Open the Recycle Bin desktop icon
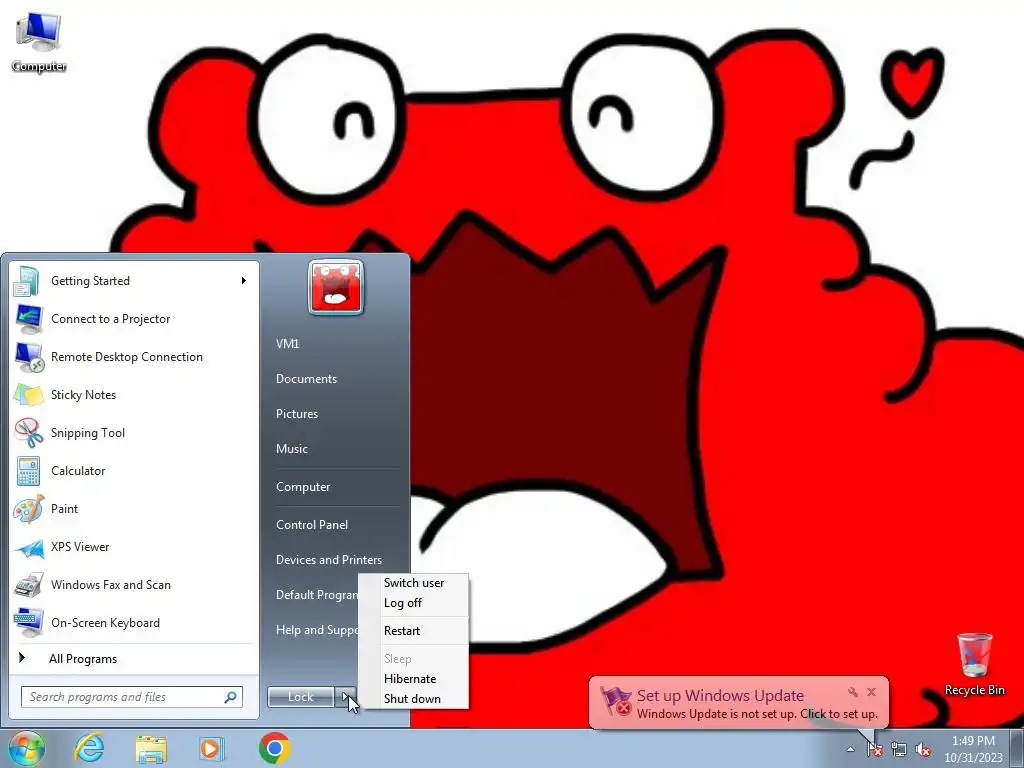This screenshot has height=768, width=1024. 974,664
